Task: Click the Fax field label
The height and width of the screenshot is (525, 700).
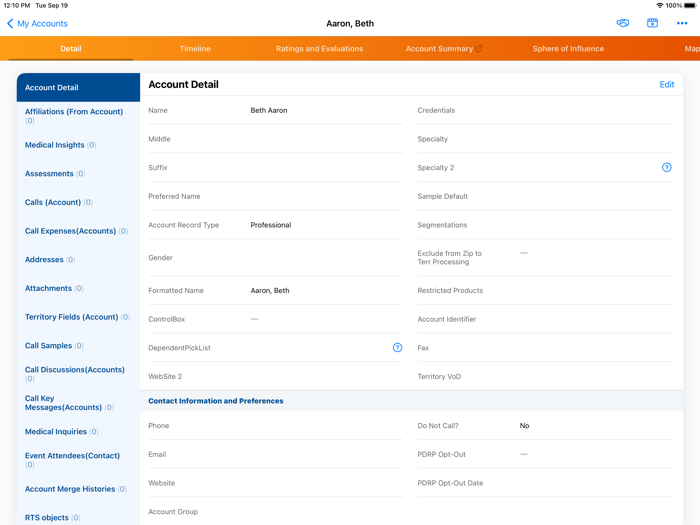Action: tap(423, 348)
